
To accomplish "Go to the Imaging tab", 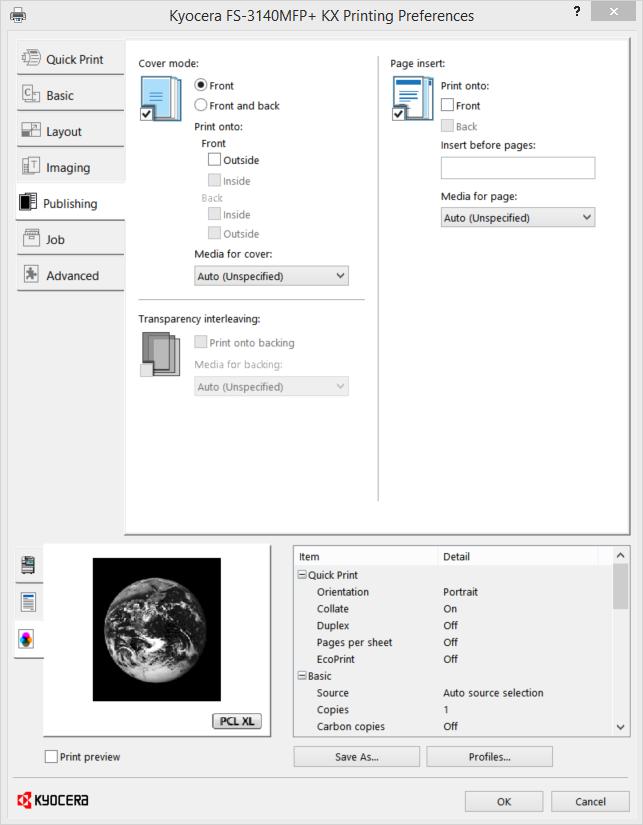I will click(71, 167).
